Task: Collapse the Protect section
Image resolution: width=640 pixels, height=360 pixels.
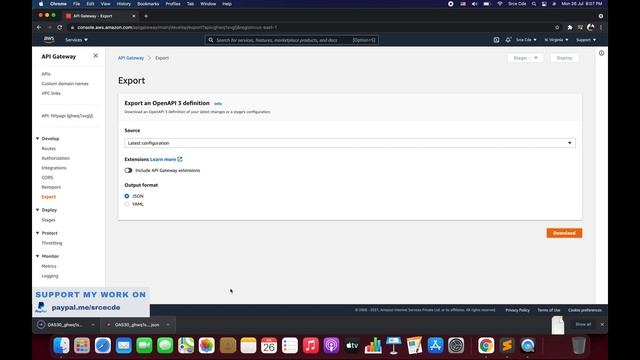Action: click(x=38, y=233)
